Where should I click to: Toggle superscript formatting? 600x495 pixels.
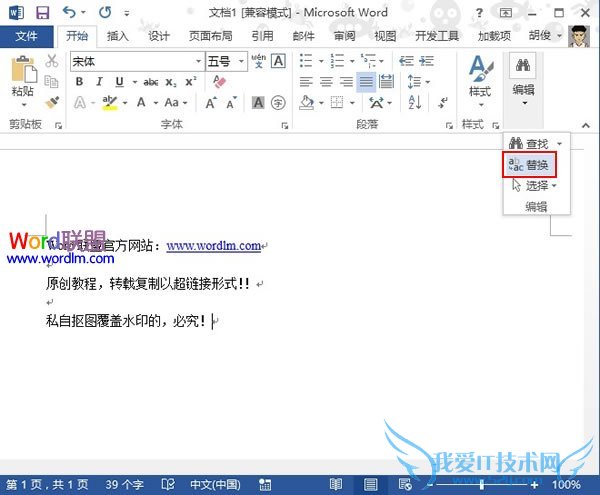tap(191, 81)
